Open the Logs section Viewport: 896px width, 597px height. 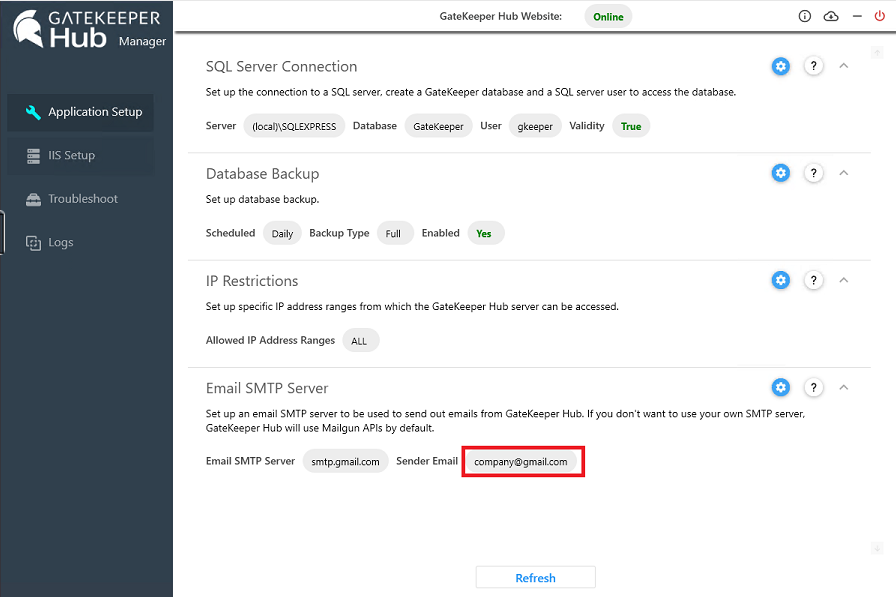(x=62, y=242)
